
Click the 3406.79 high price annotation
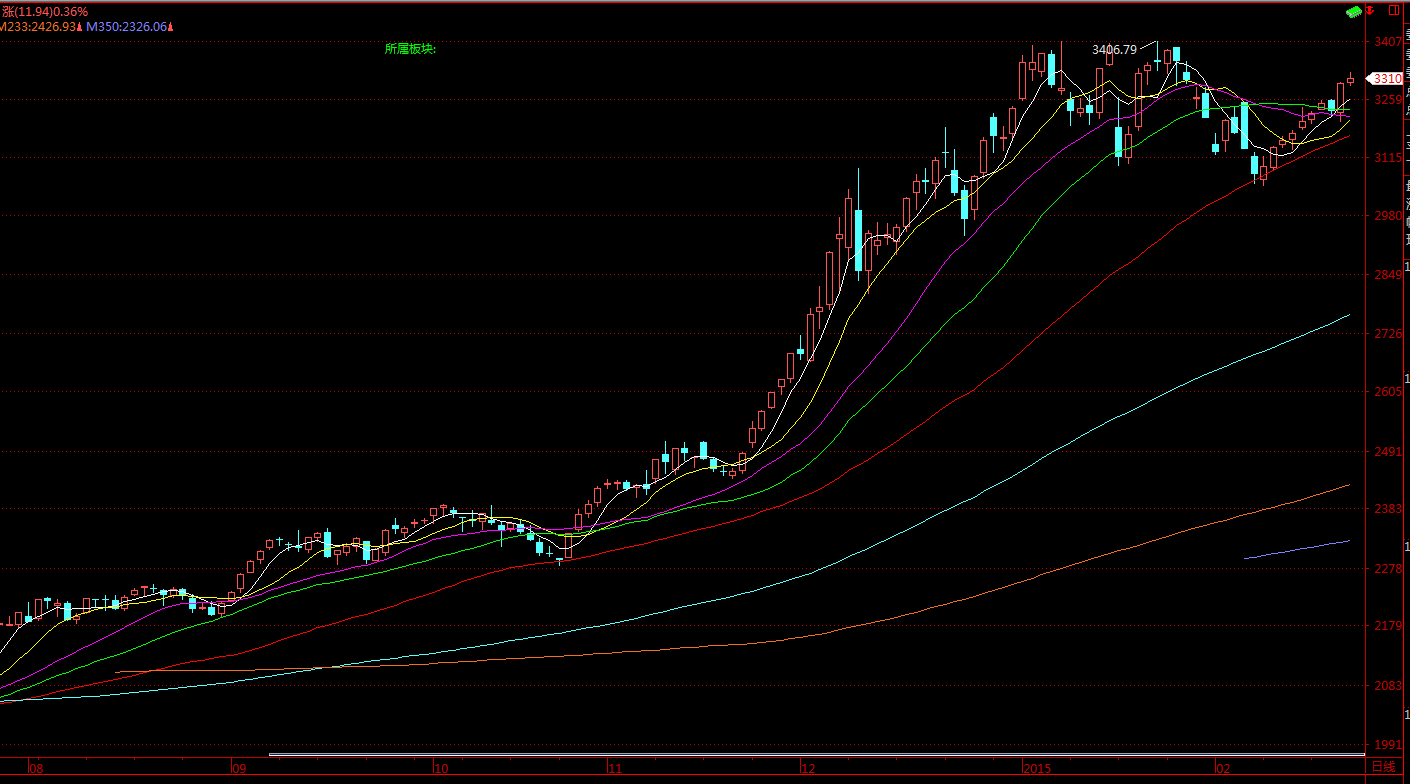pyautogui.click(x=1114, y=49)
